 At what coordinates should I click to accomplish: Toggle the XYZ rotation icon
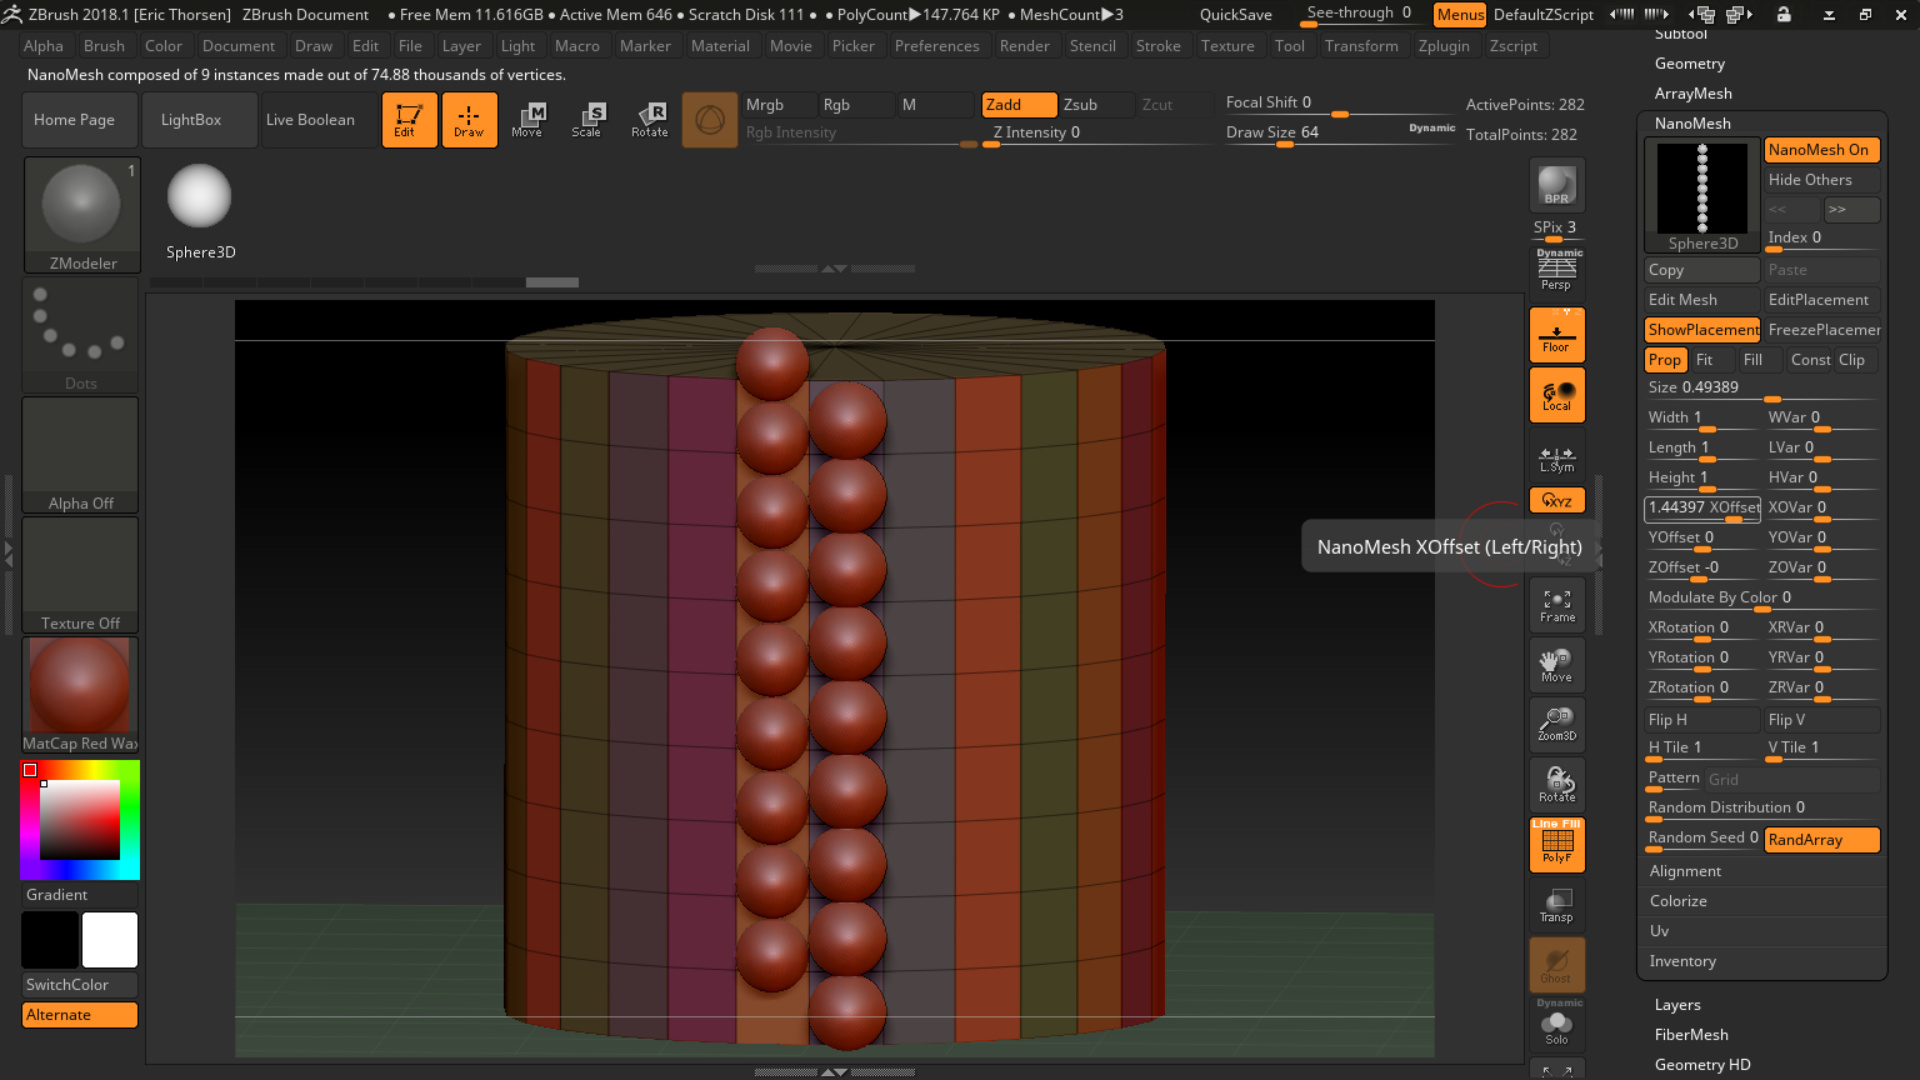pos(1556,500)
